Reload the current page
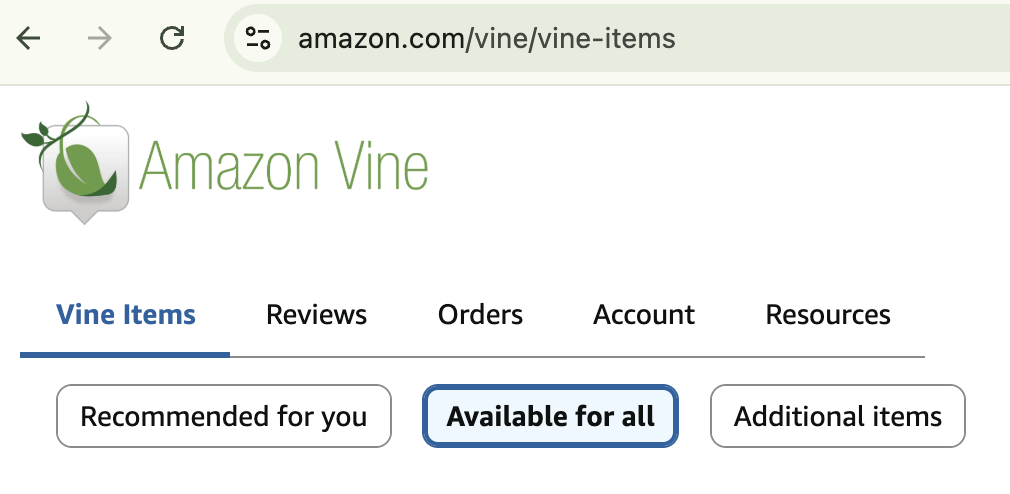This screenshot has width=1010, height=494. (x=173, y=39)
